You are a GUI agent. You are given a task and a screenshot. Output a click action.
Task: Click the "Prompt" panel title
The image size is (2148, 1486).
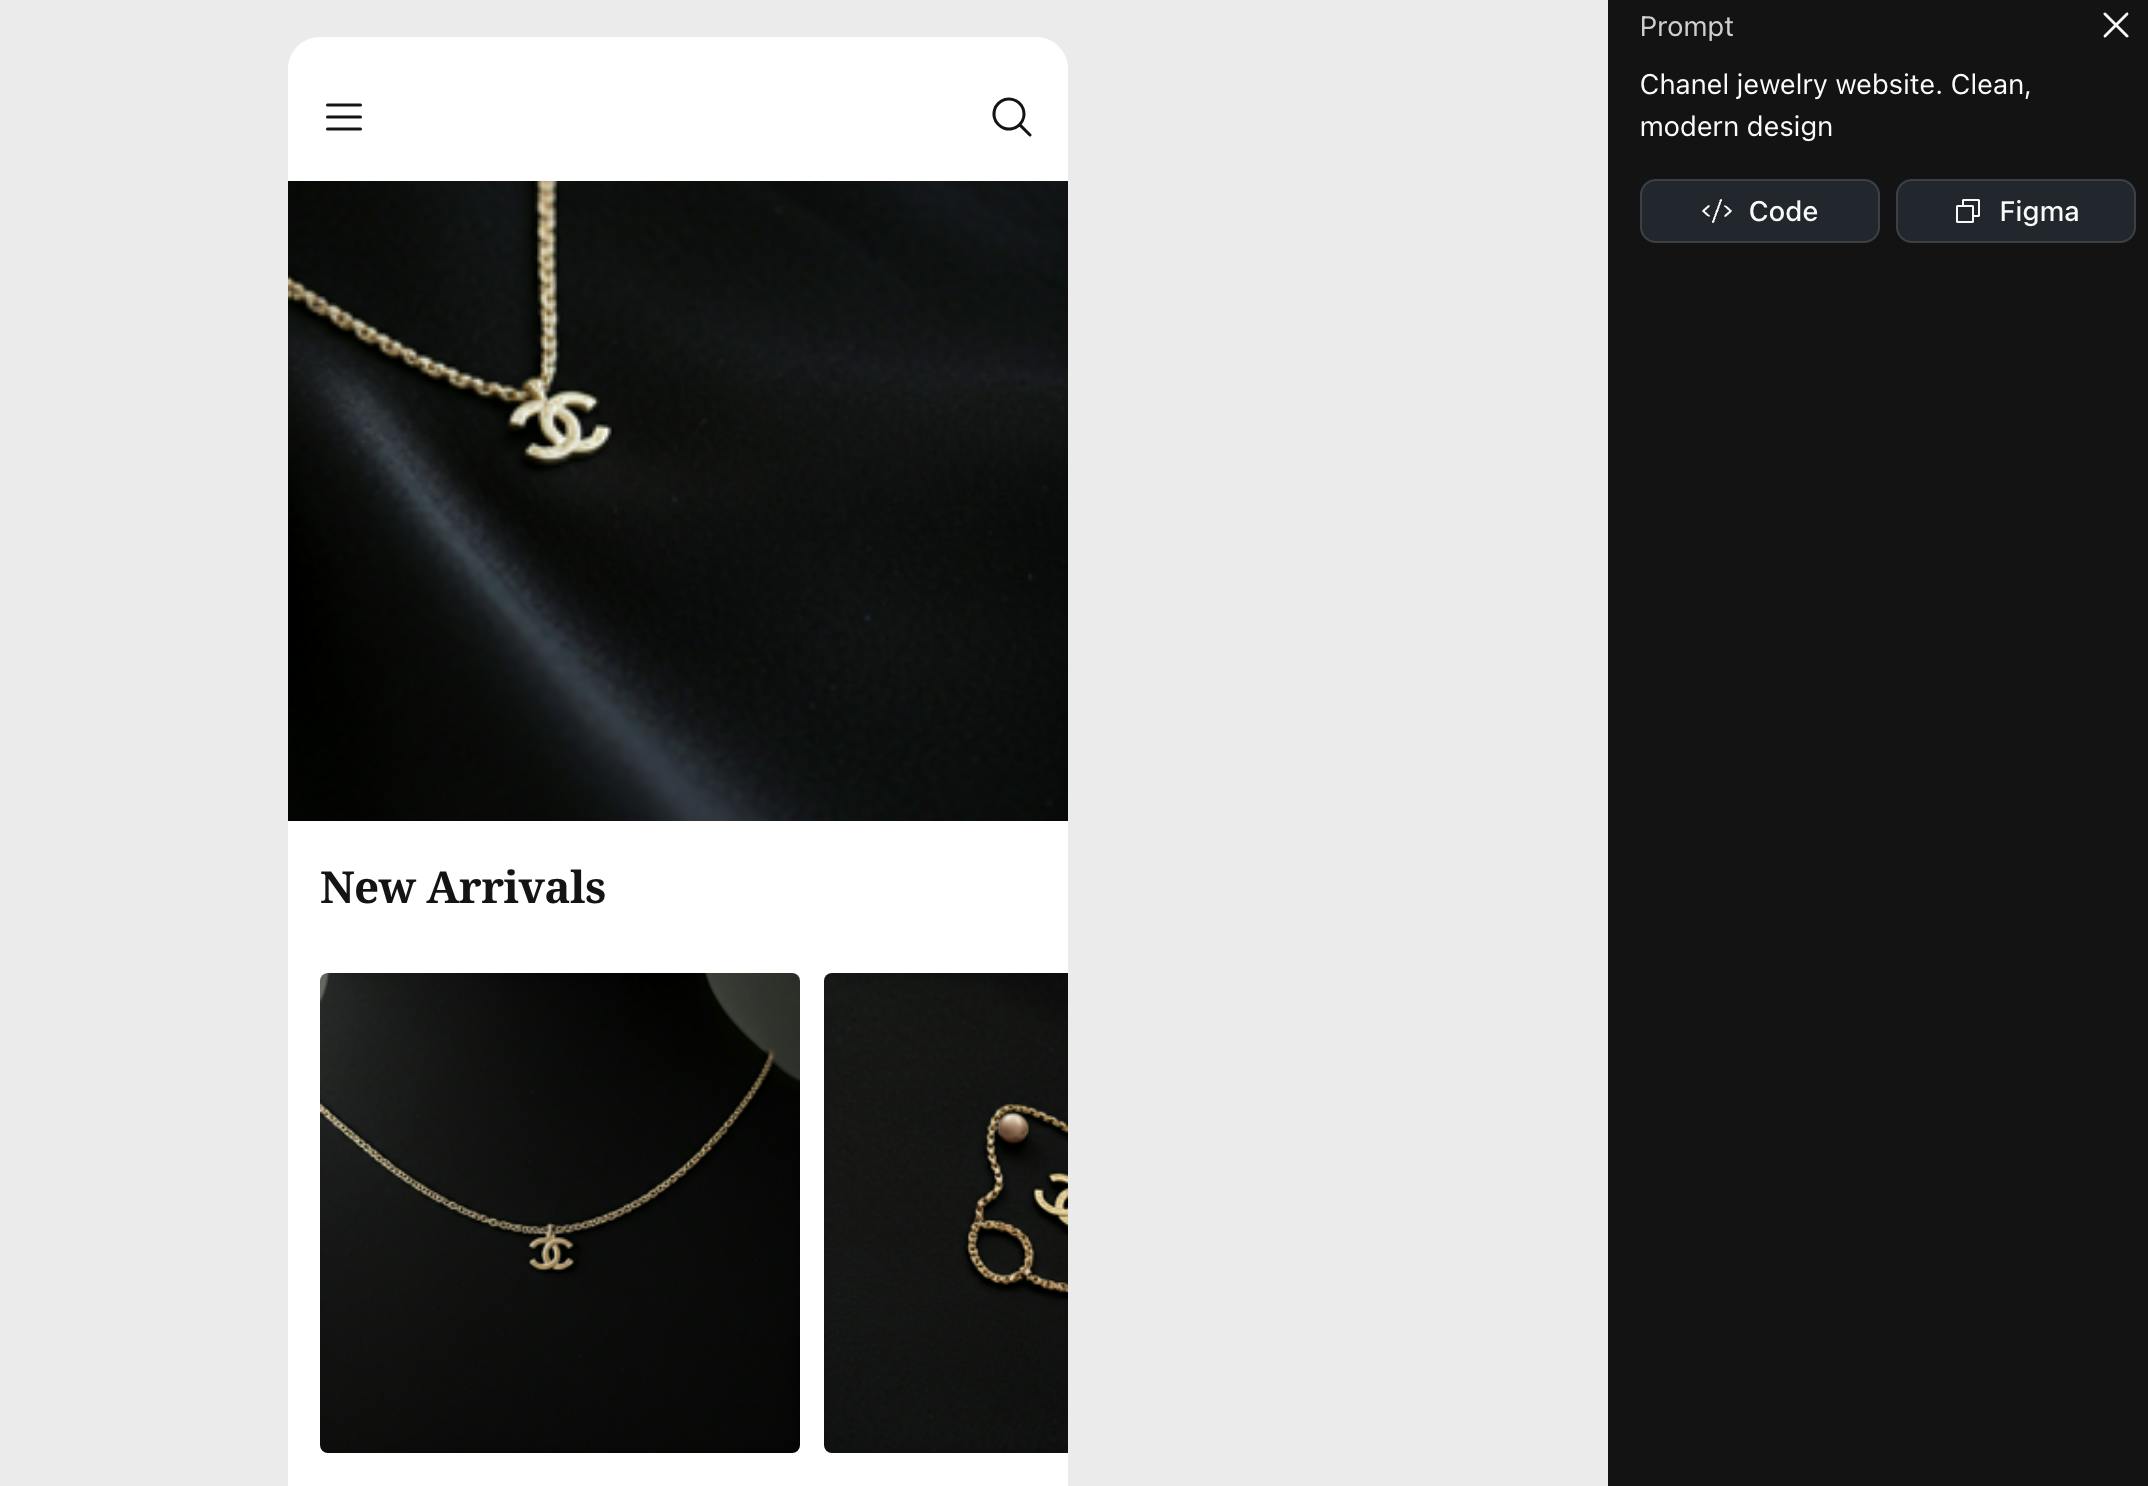click(1686, 26)
